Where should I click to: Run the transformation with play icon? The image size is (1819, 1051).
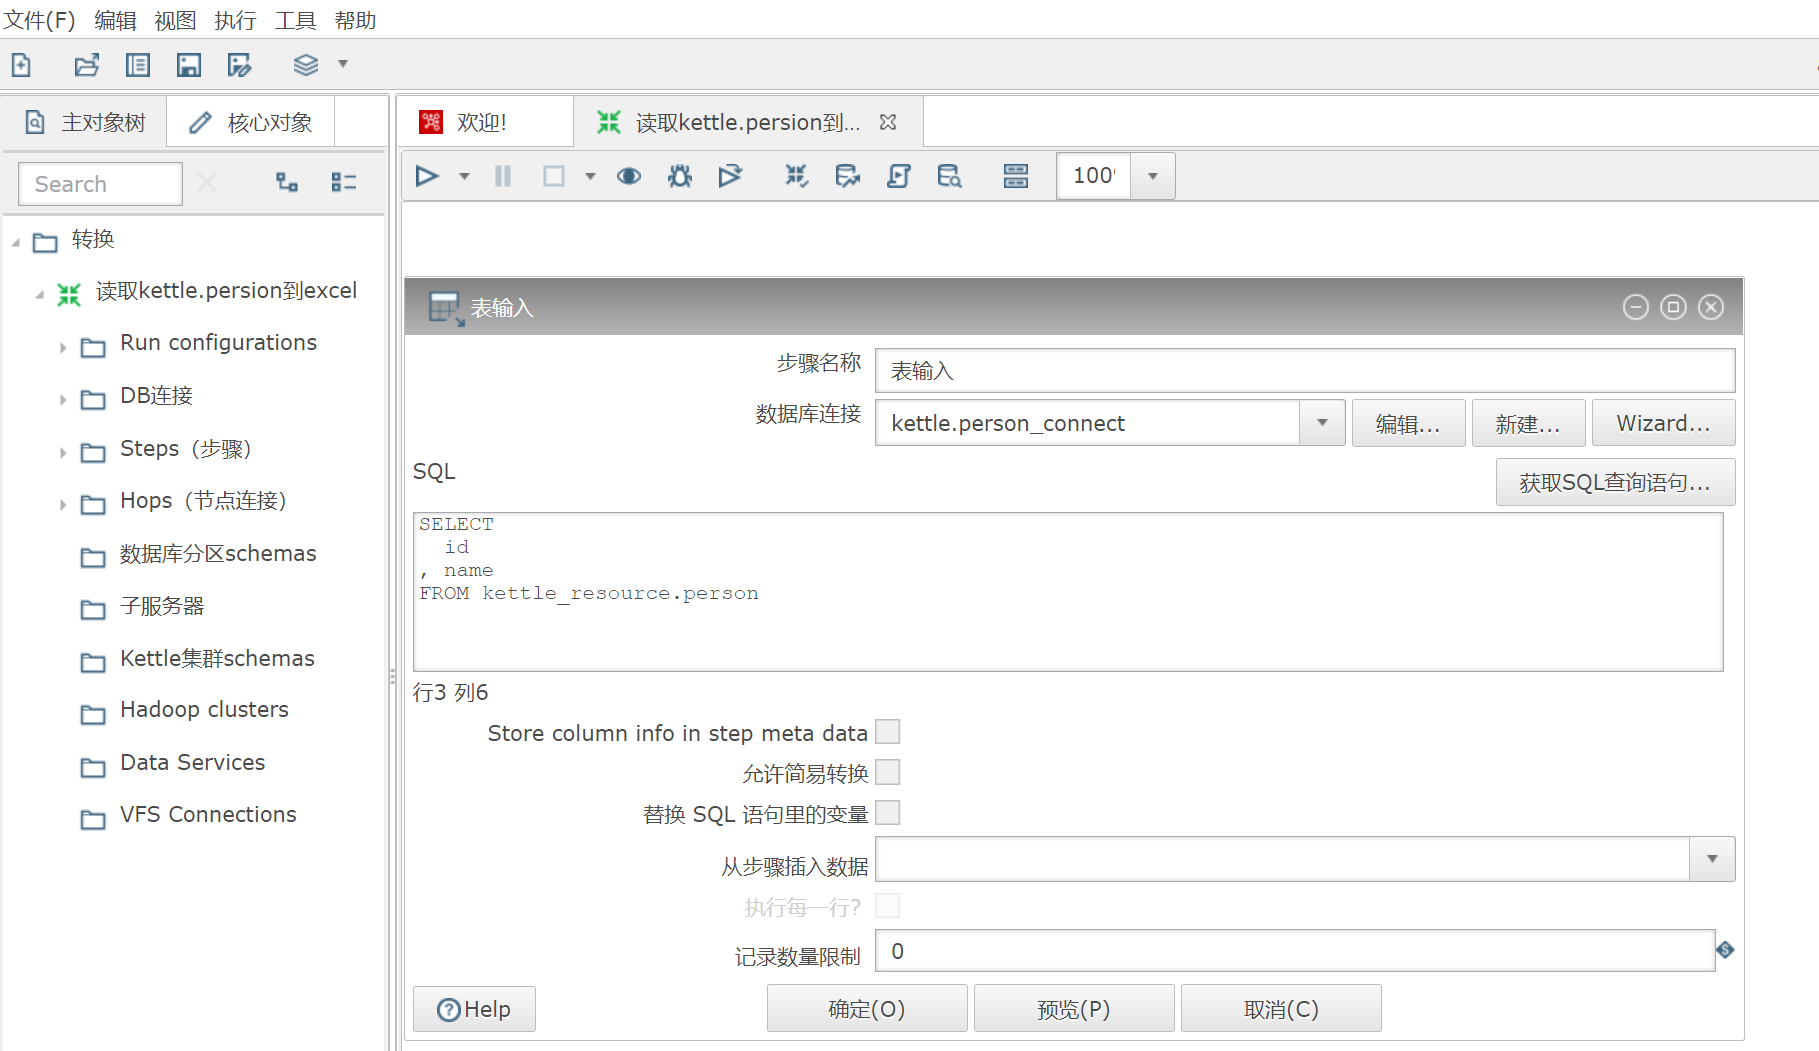point(427,176)
